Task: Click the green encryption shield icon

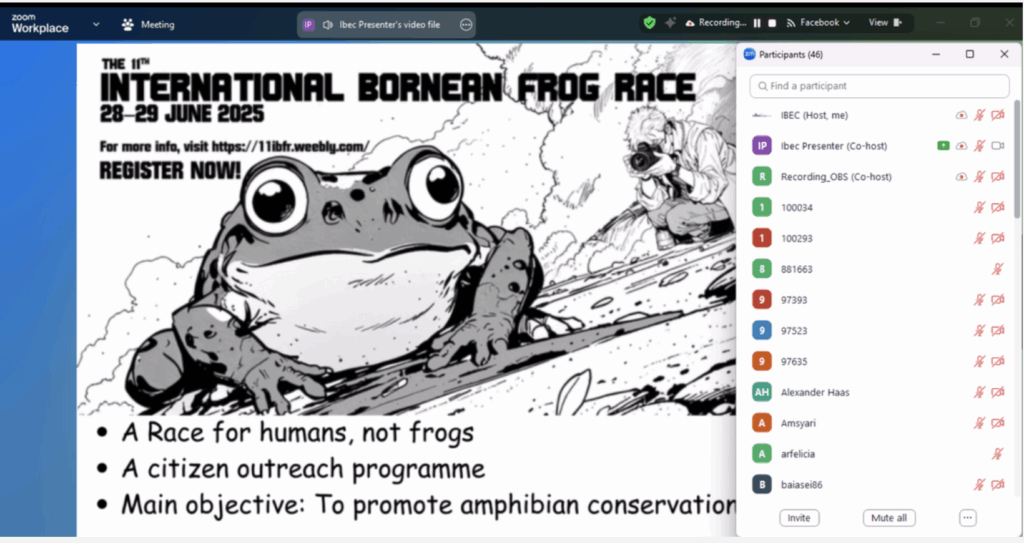Action: coord(650,23)
